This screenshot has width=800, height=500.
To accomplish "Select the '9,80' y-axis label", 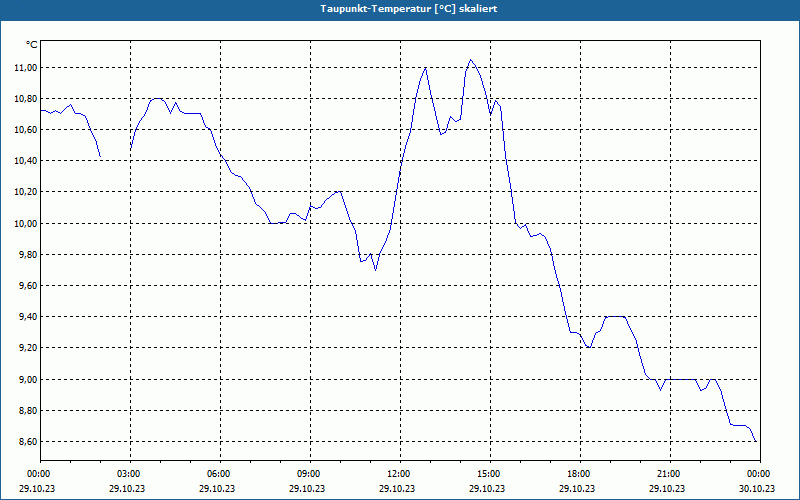I will coord(29,255).
